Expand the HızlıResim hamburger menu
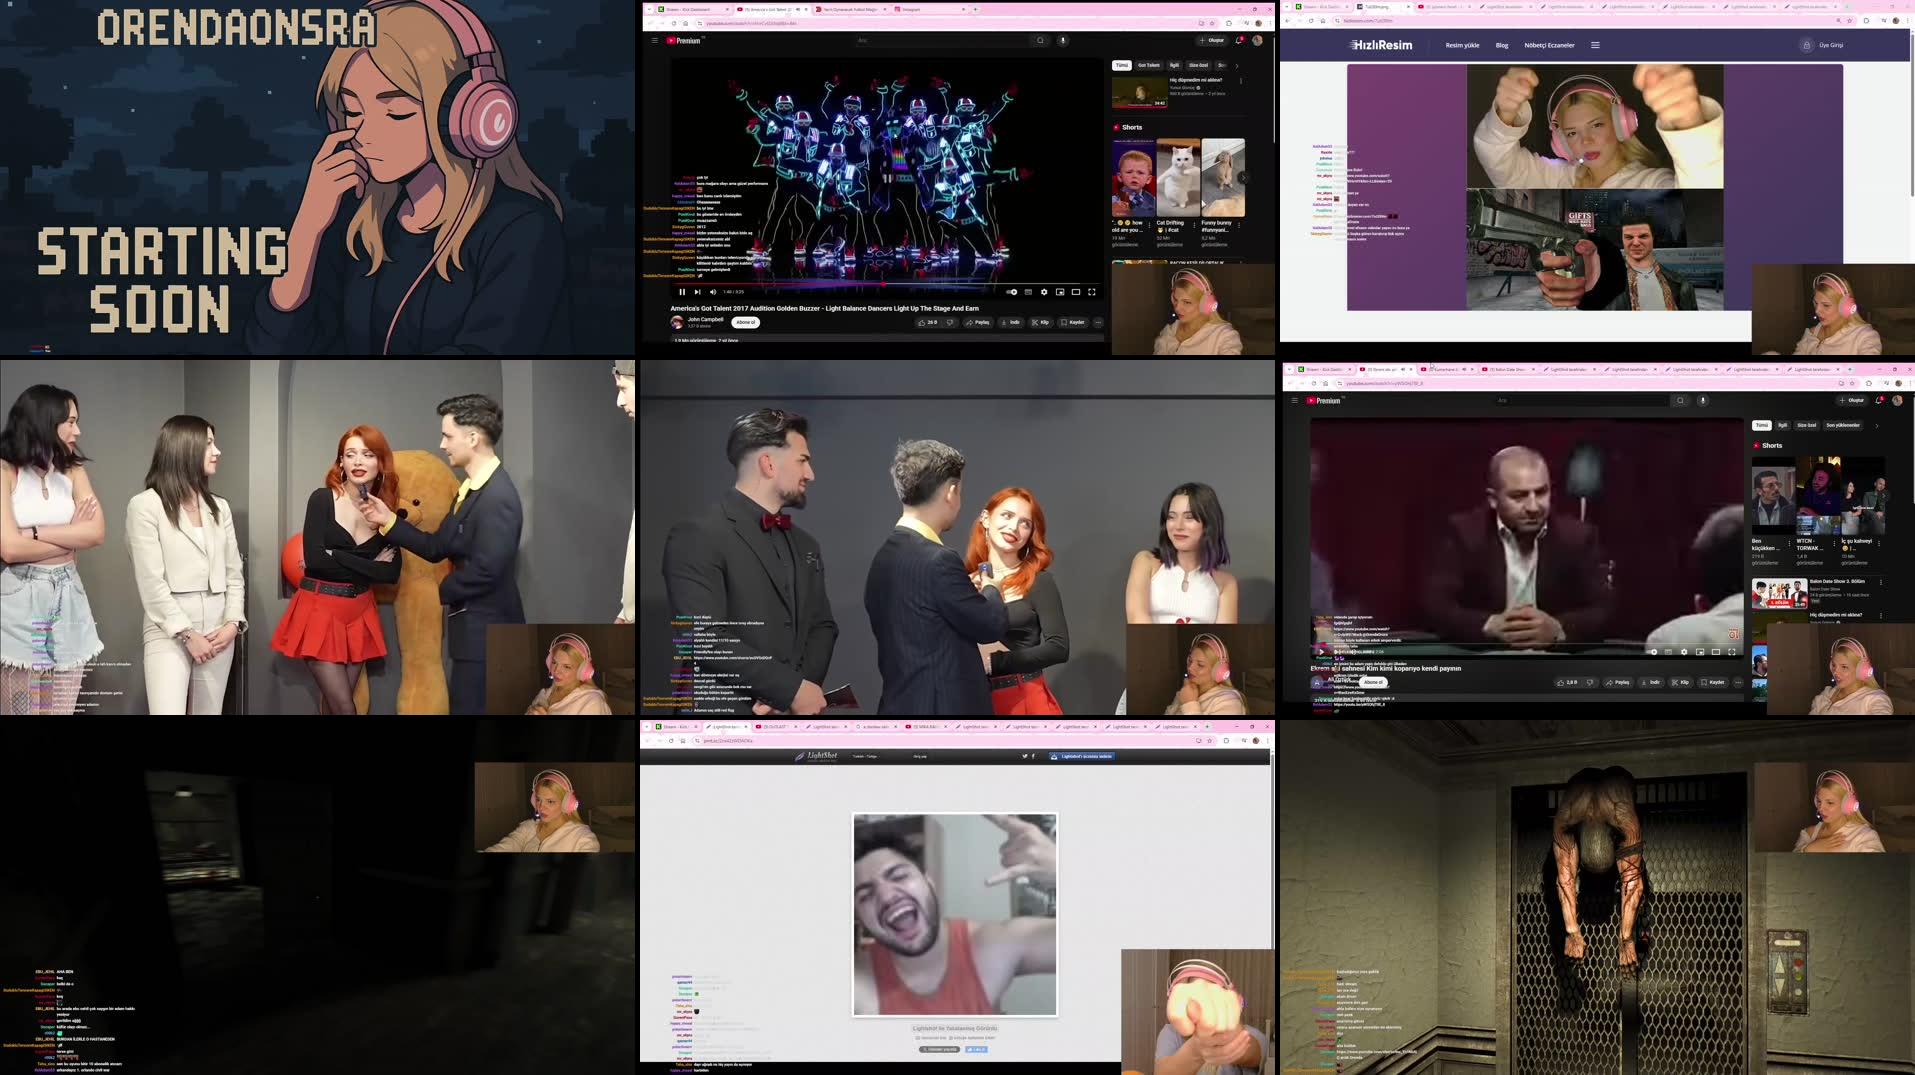The image size is (1915, 1075). point(1595,45)
